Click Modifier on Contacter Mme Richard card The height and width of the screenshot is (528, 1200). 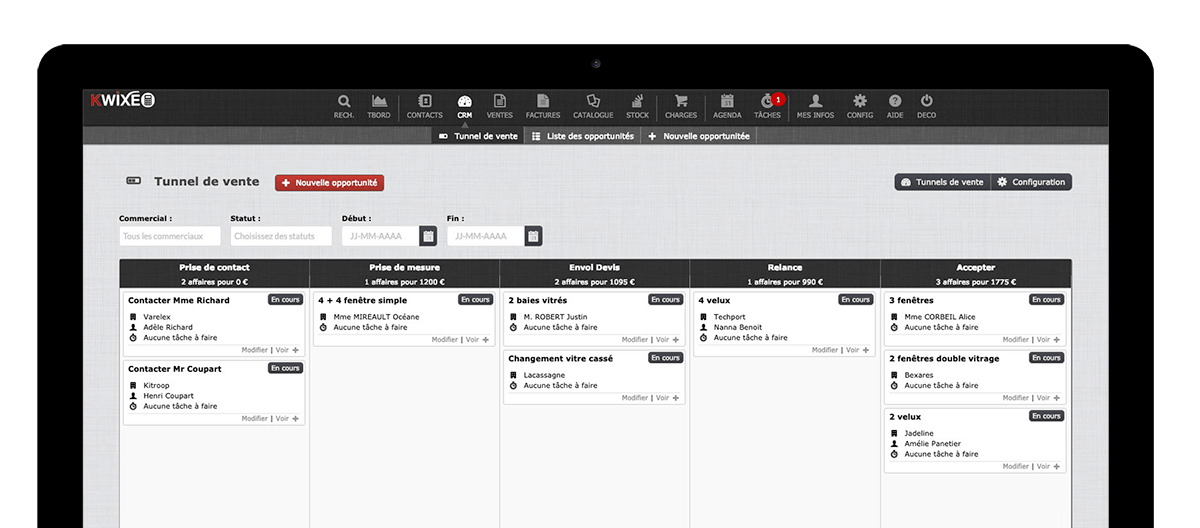(254, 350)
